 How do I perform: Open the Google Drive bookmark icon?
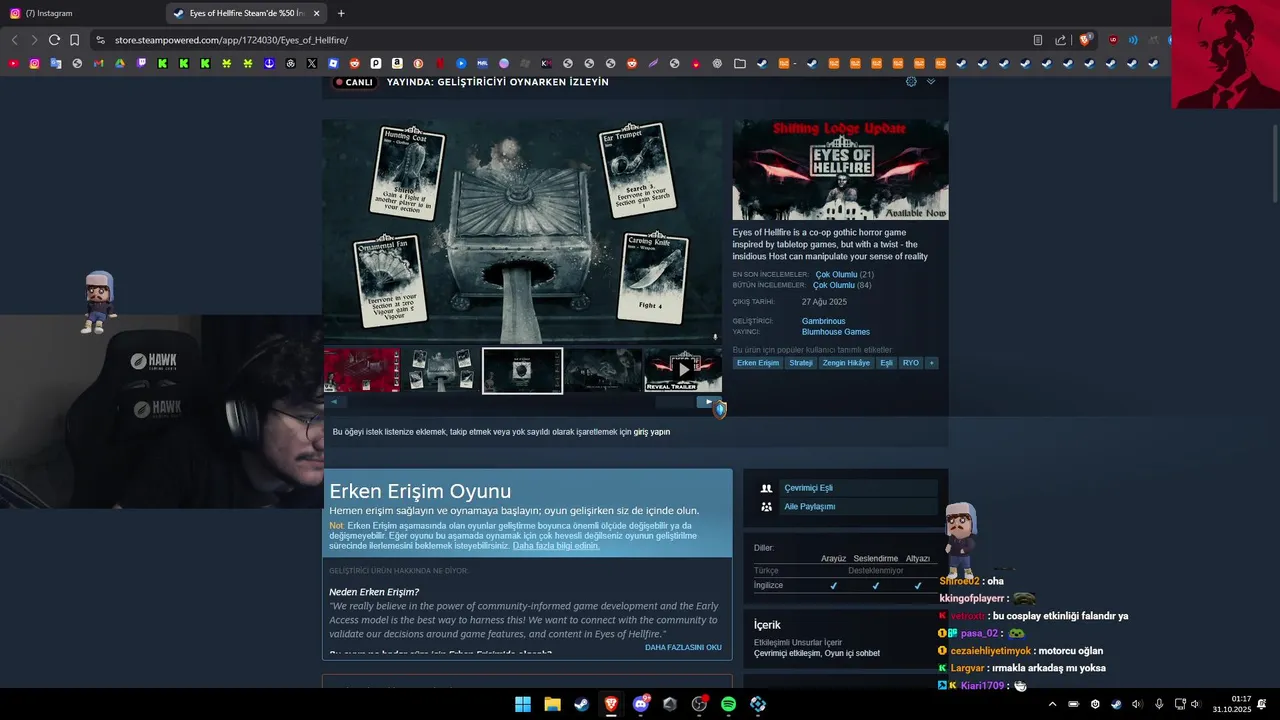[120, 63]
